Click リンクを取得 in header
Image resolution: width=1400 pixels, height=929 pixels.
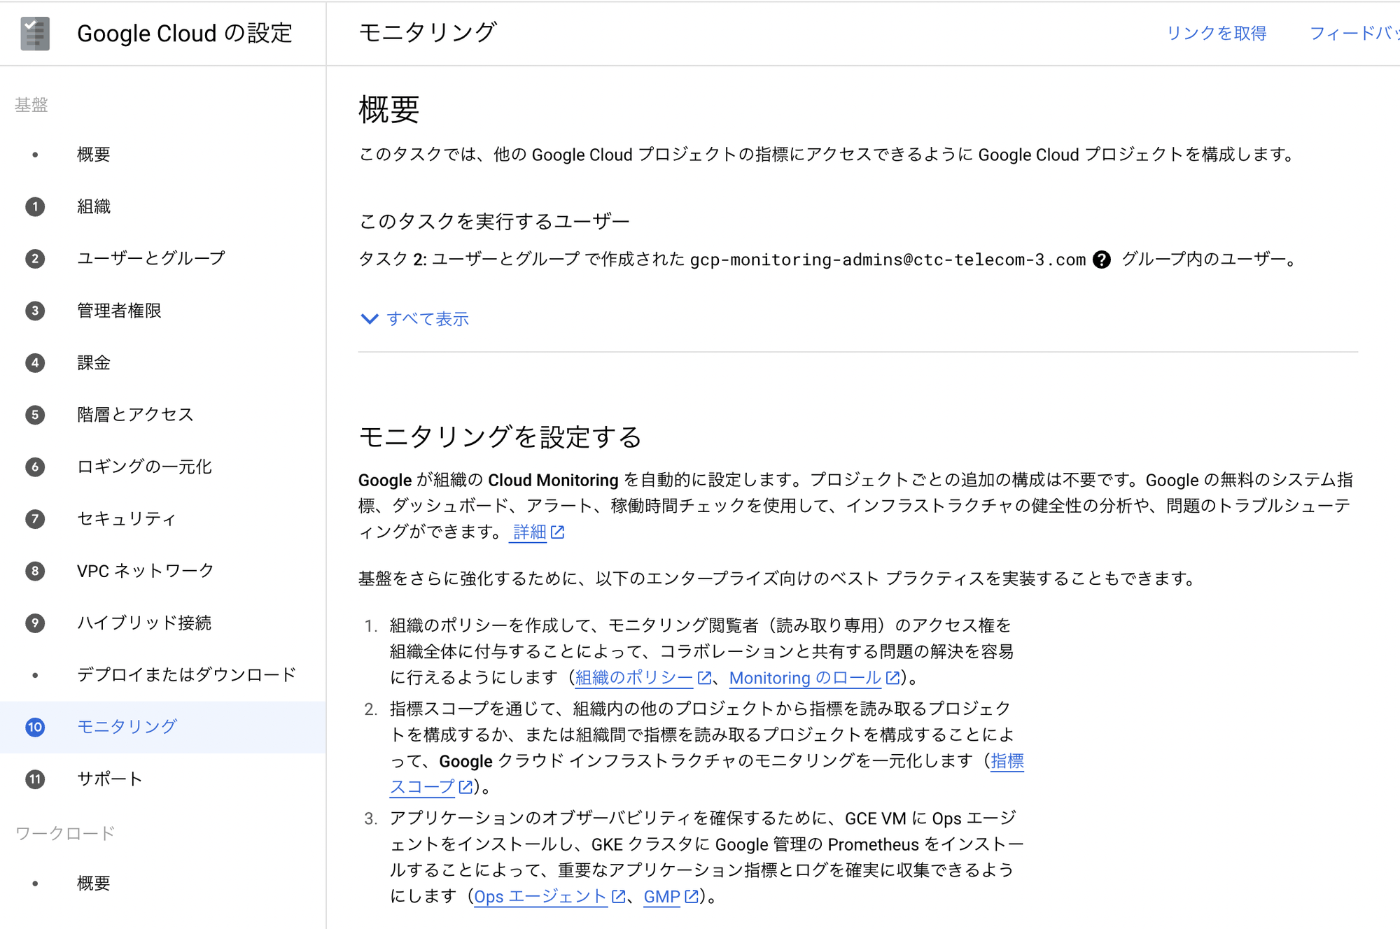1216,33
